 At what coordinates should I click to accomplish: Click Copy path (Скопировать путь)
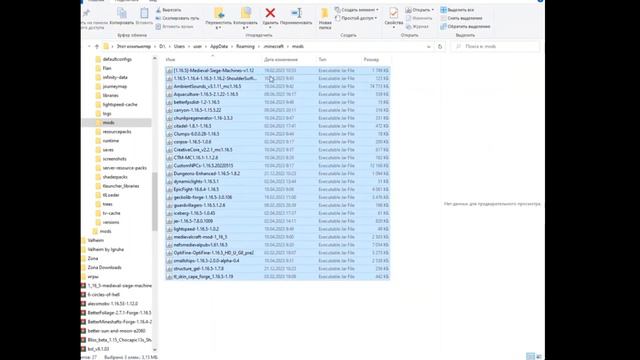point(177,18)
